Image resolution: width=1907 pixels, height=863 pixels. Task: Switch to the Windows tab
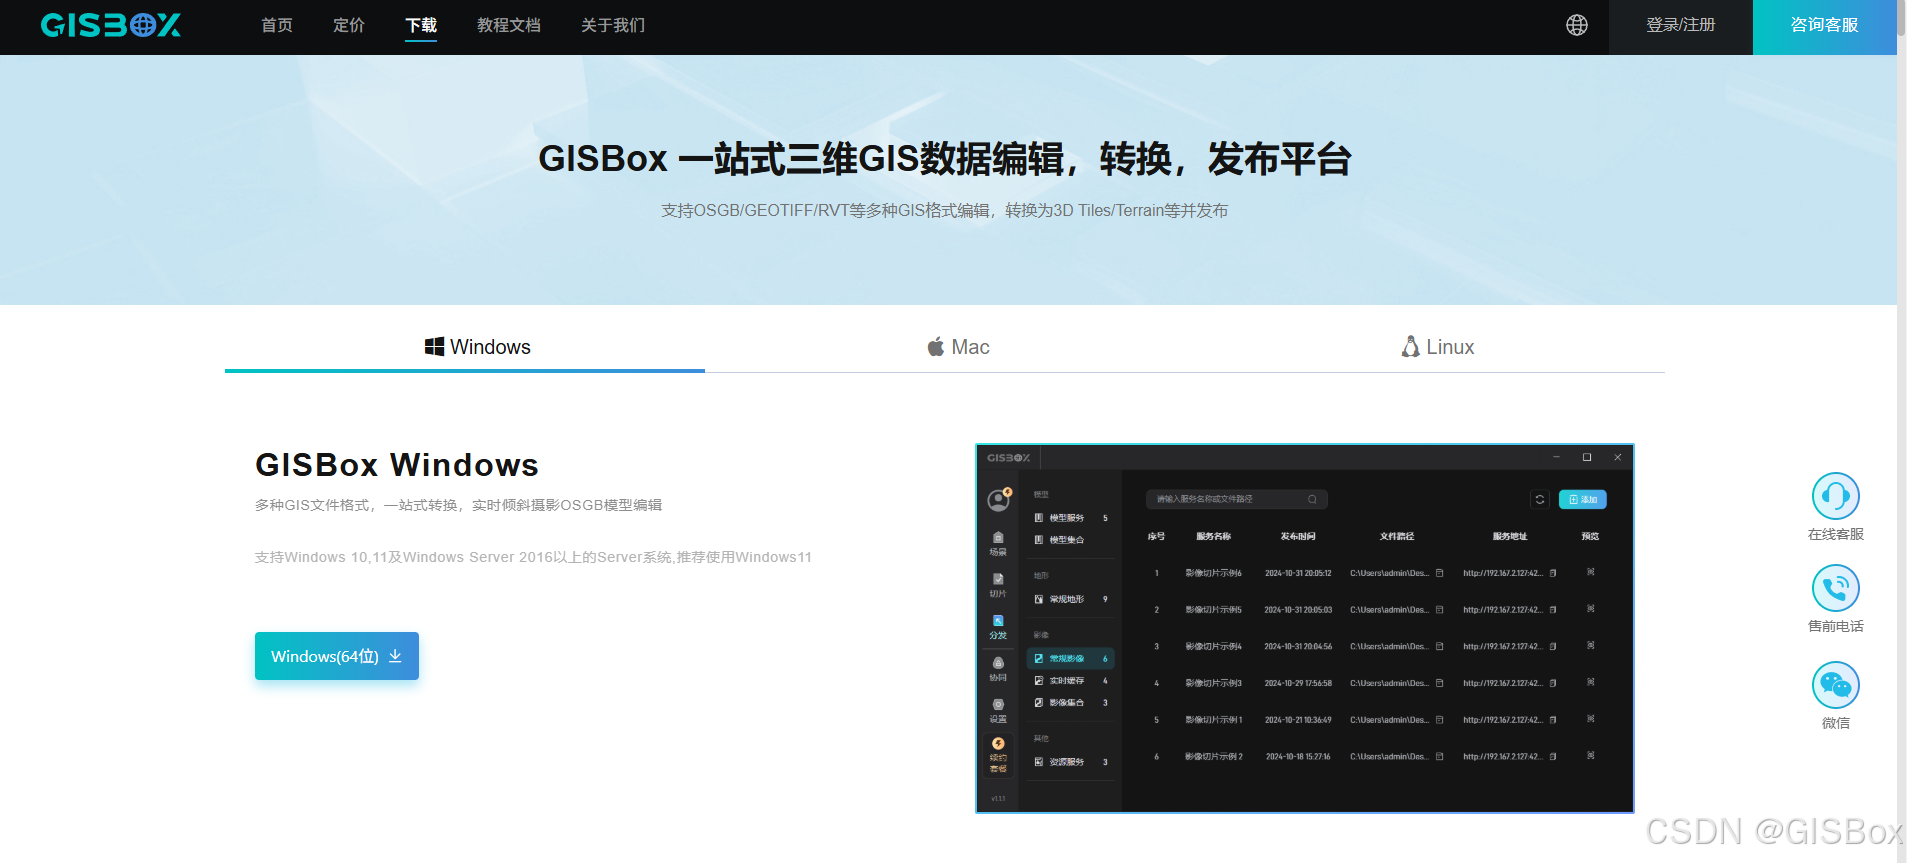coord(465,347)
